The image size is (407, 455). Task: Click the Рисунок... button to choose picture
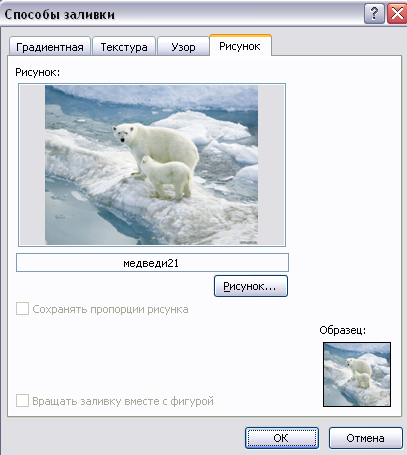point(251,286)
